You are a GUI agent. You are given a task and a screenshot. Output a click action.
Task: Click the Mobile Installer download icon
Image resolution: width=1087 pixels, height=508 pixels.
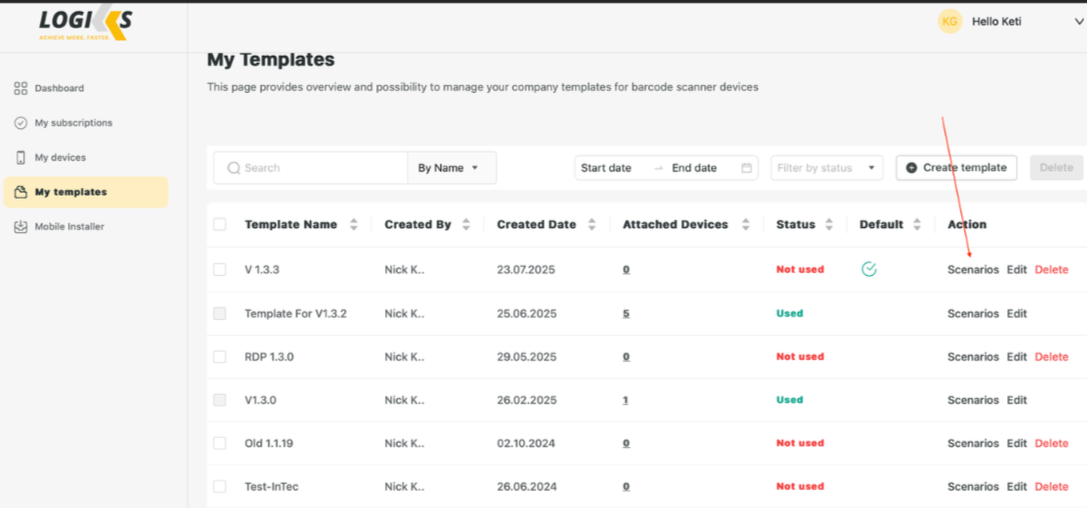click(20, 227)
